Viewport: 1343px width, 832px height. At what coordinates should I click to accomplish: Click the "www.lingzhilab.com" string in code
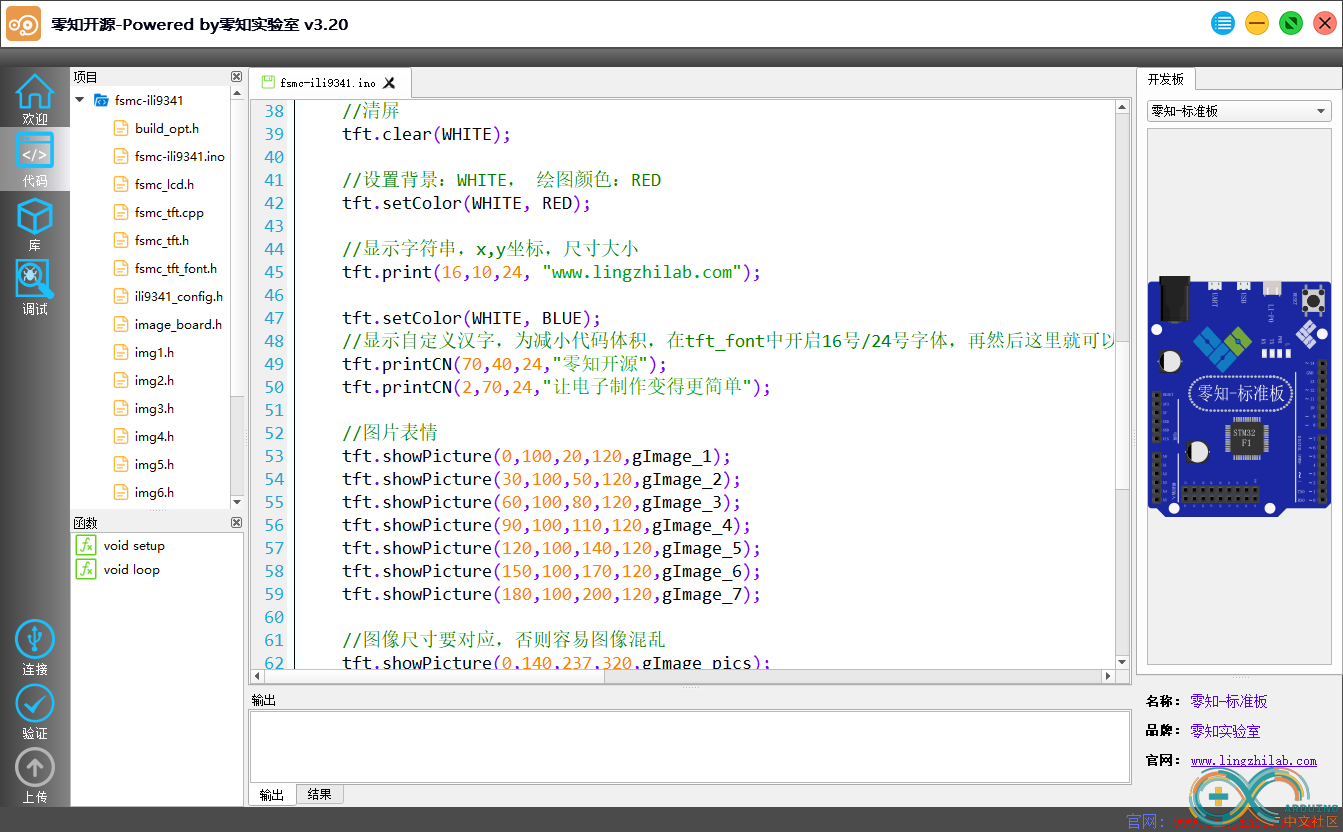642,272
